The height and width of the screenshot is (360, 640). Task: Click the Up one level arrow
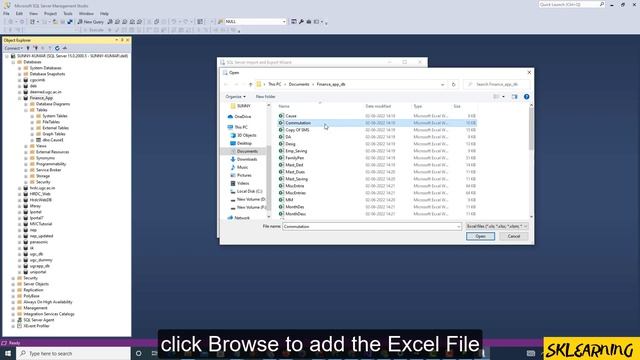pyautogui.click(x=250, y=84)
